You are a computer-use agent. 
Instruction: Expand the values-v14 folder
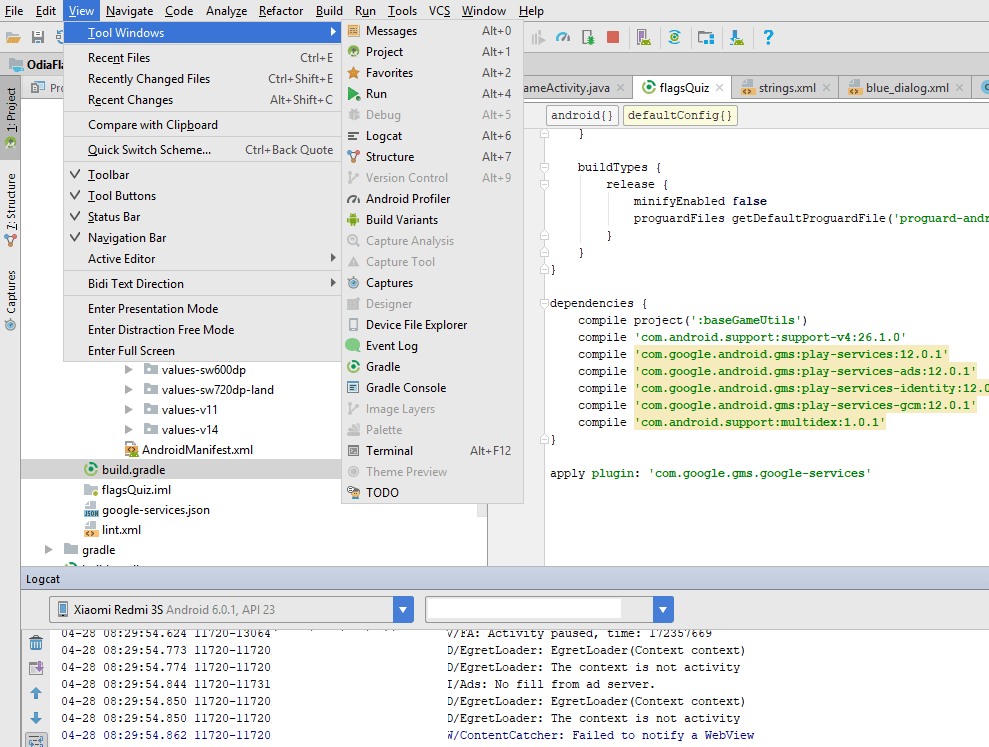pyautogui.click(x=129, y=430)
